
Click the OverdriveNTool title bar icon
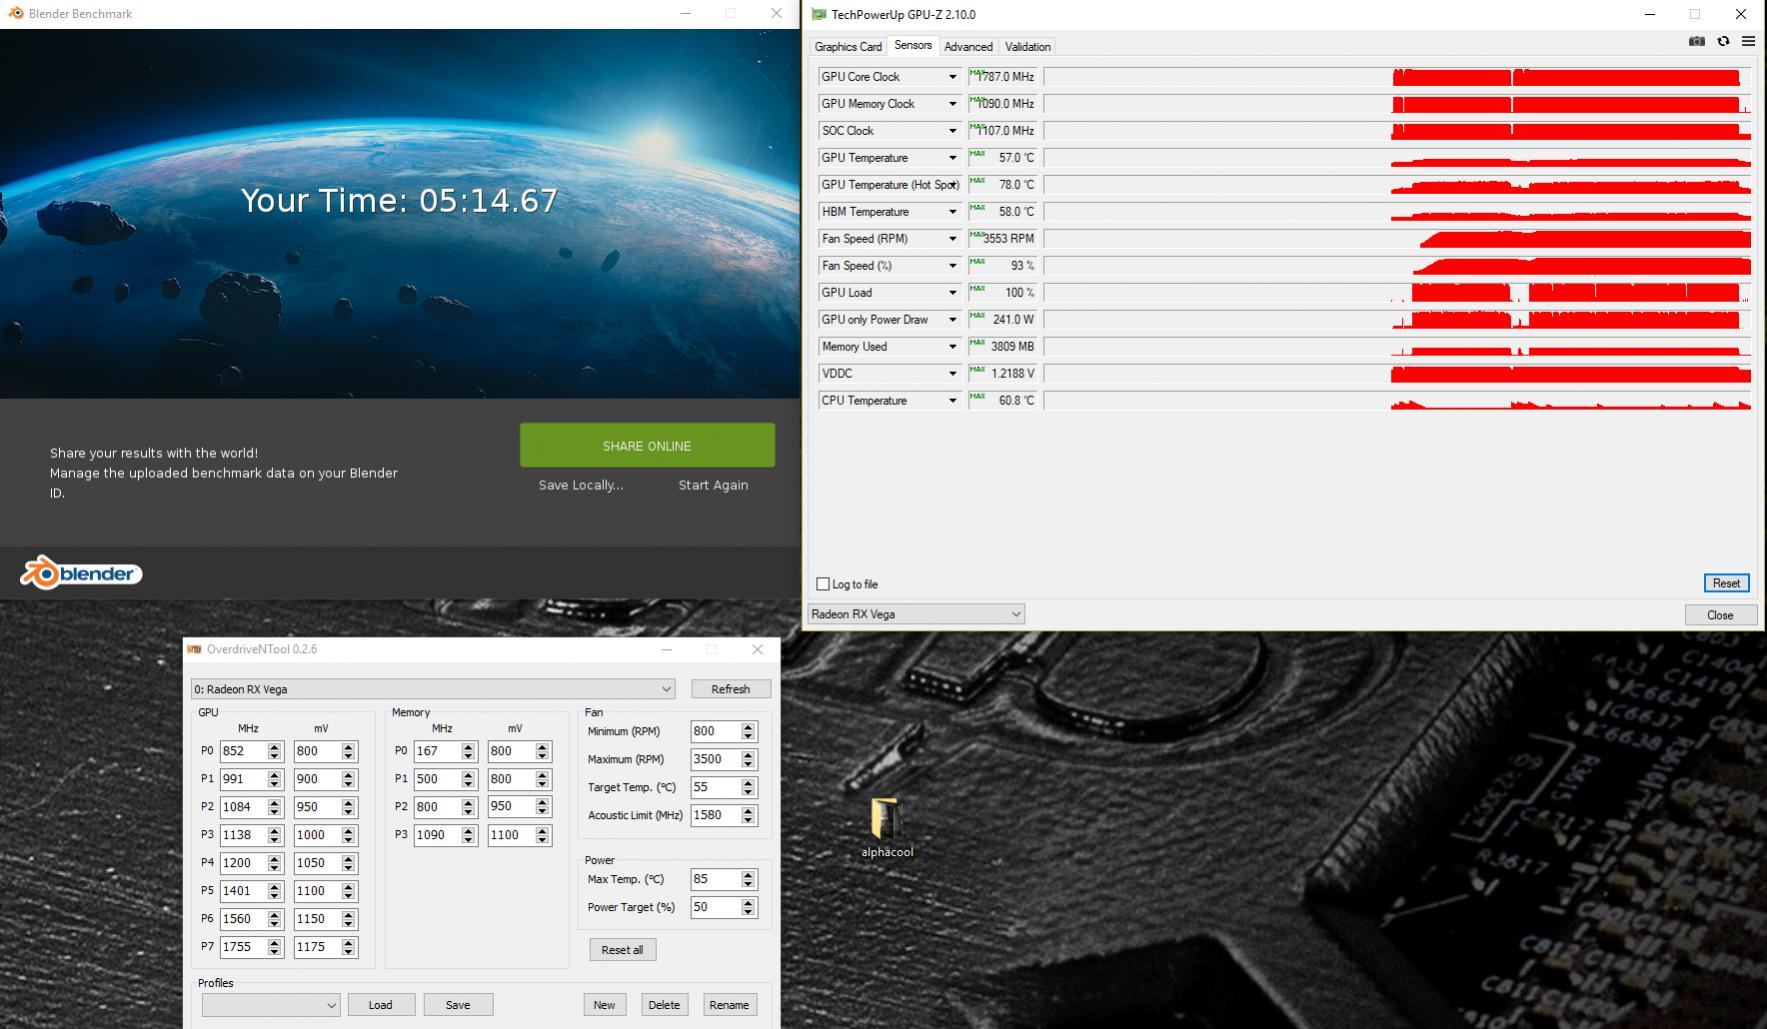(194, 649)
